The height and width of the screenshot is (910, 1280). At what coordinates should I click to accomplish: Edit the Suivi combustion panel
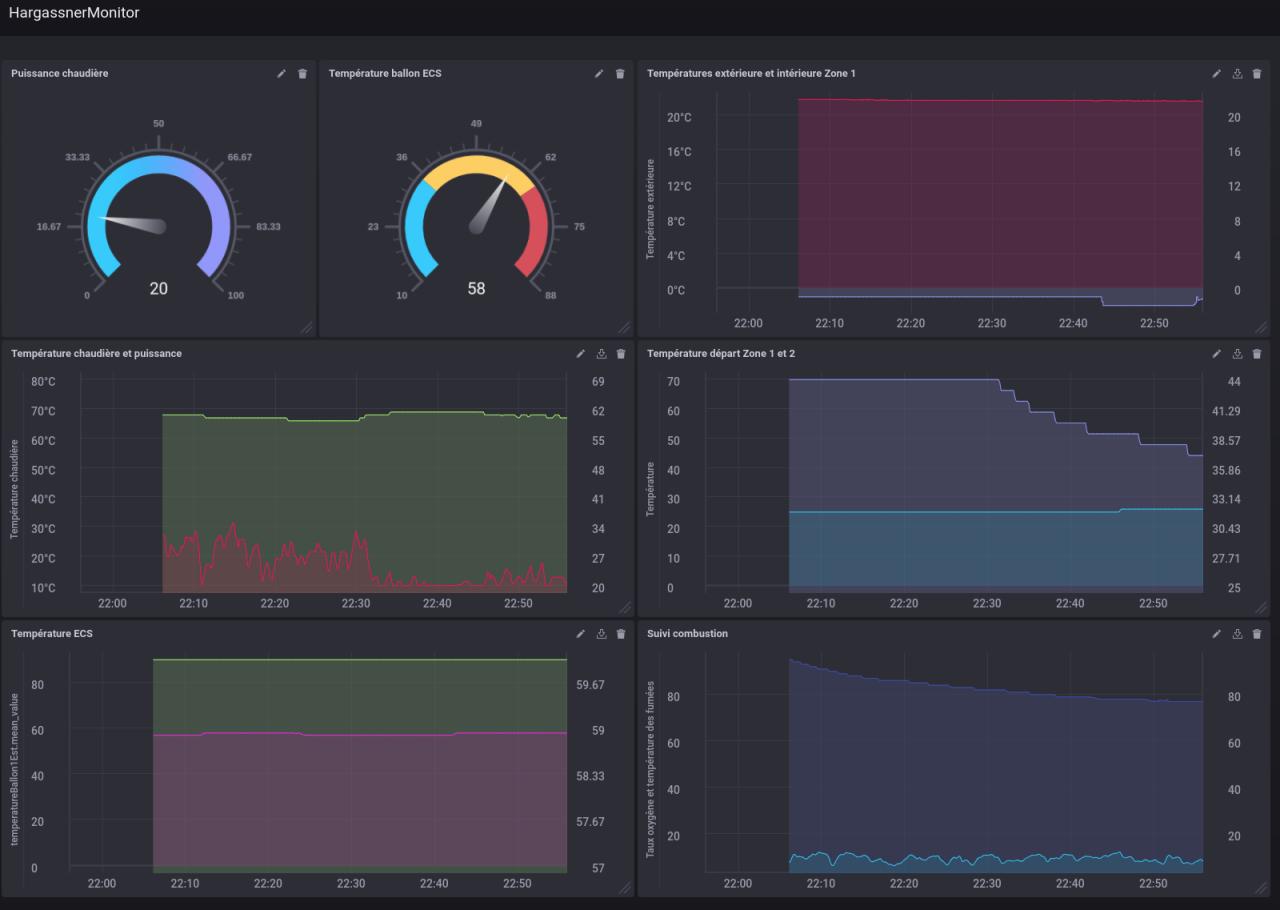(1217, 633)
